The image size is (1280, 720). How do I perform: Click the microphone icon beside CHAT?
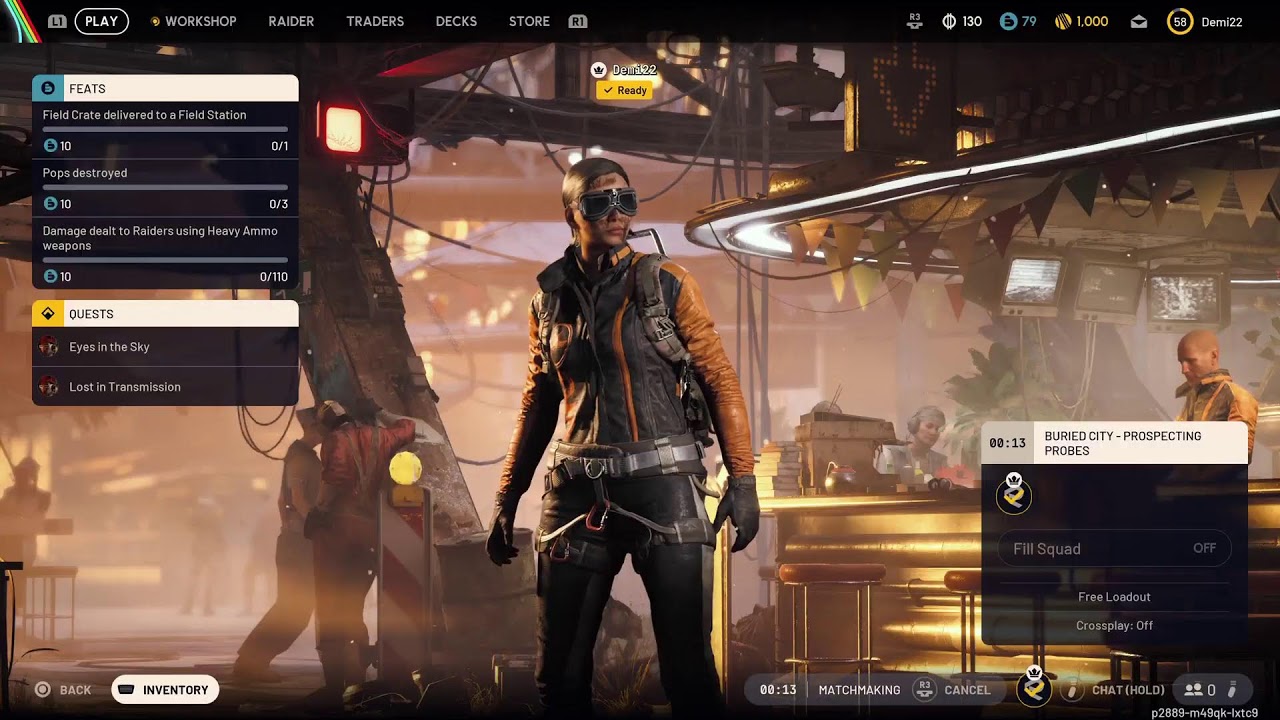(1072, 690)
